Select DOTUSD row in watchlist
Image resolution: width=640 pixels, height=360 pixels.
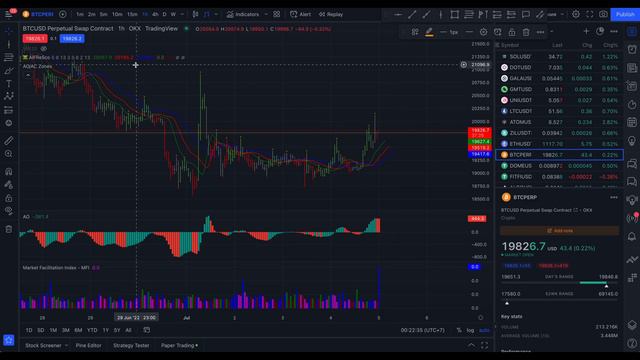point(559,68)
